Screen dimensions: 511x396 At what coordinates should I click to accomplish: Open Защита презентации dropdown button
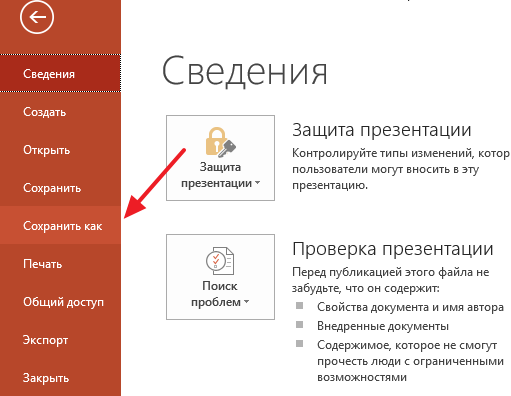click(x=220, y=158)
